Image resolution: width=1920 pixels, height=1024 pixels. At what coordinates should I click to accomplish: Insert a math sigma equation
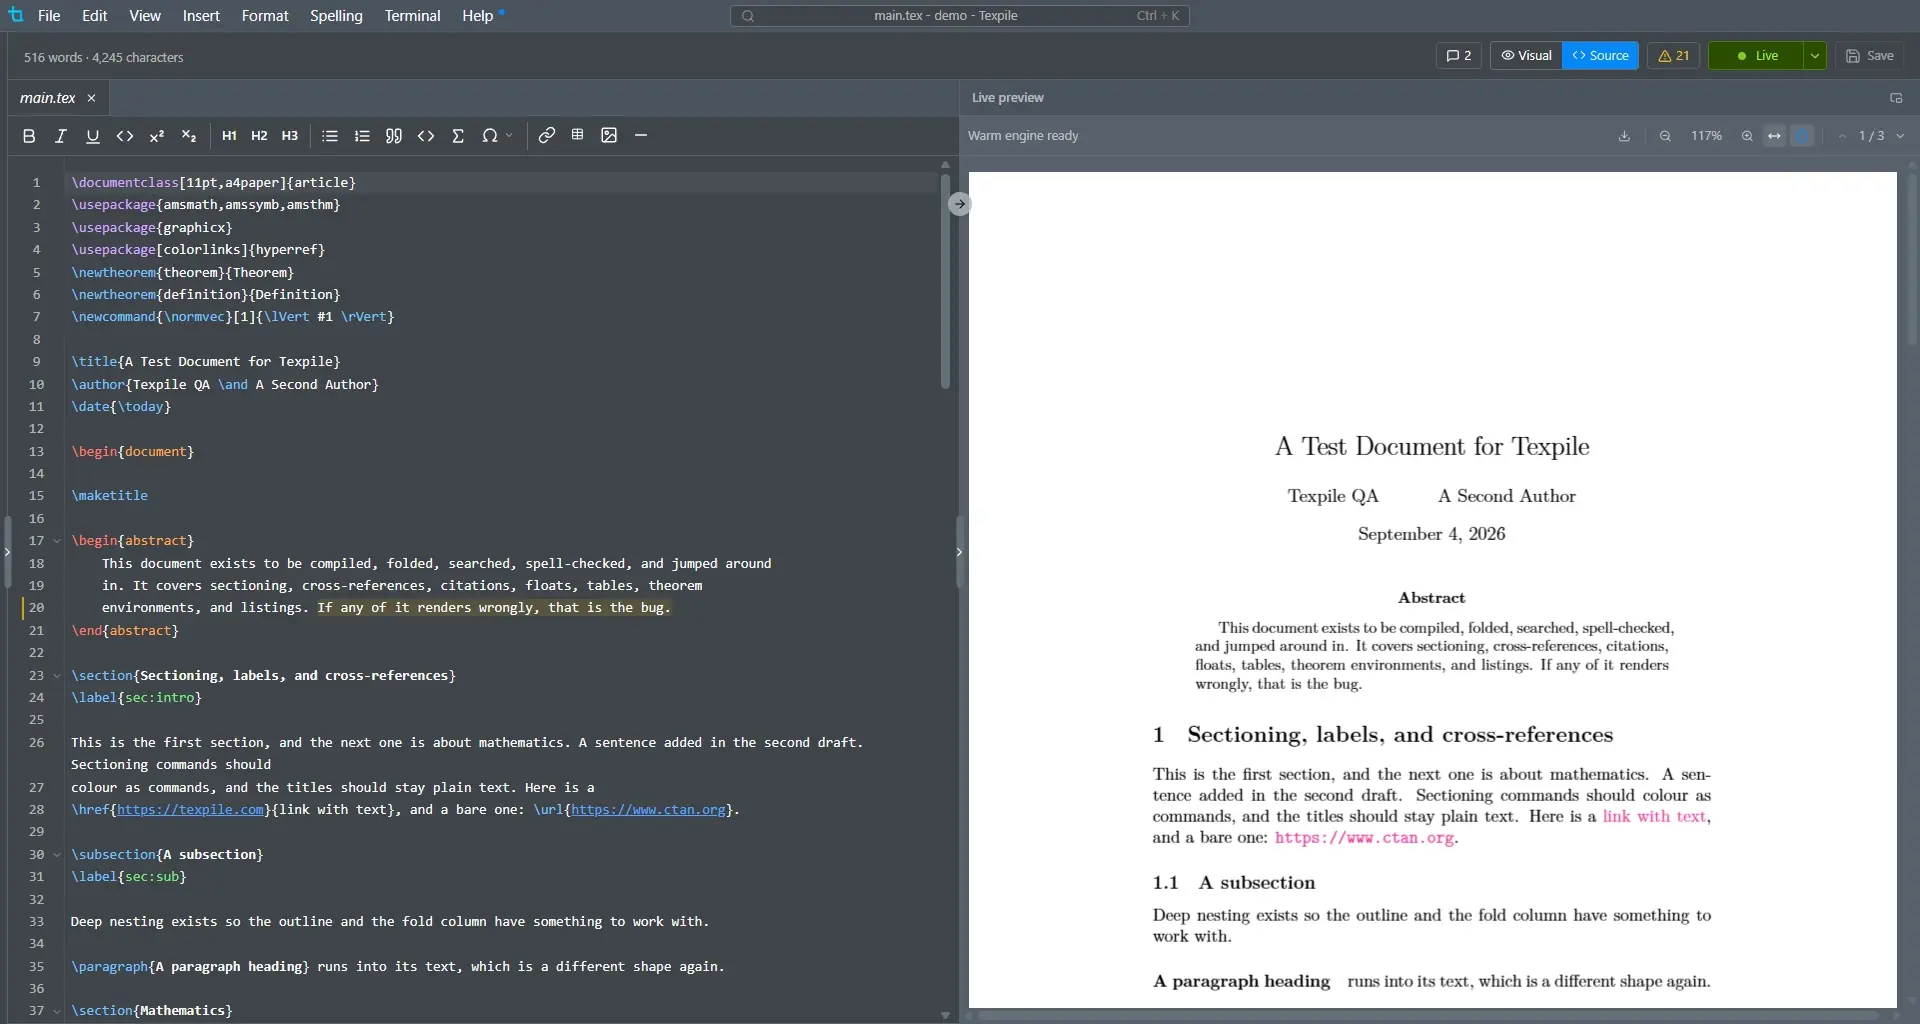pos(458,136)
